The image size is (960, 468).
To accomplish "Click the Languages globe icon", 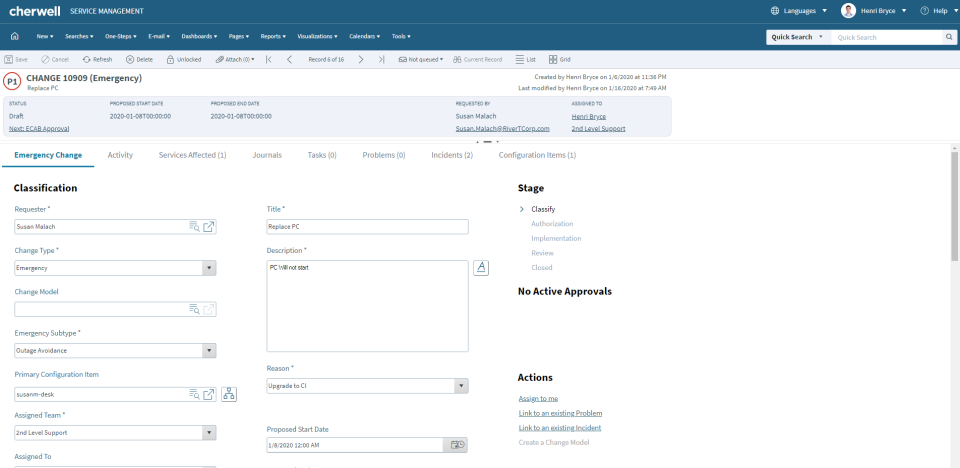I will [x=774, y=10].
